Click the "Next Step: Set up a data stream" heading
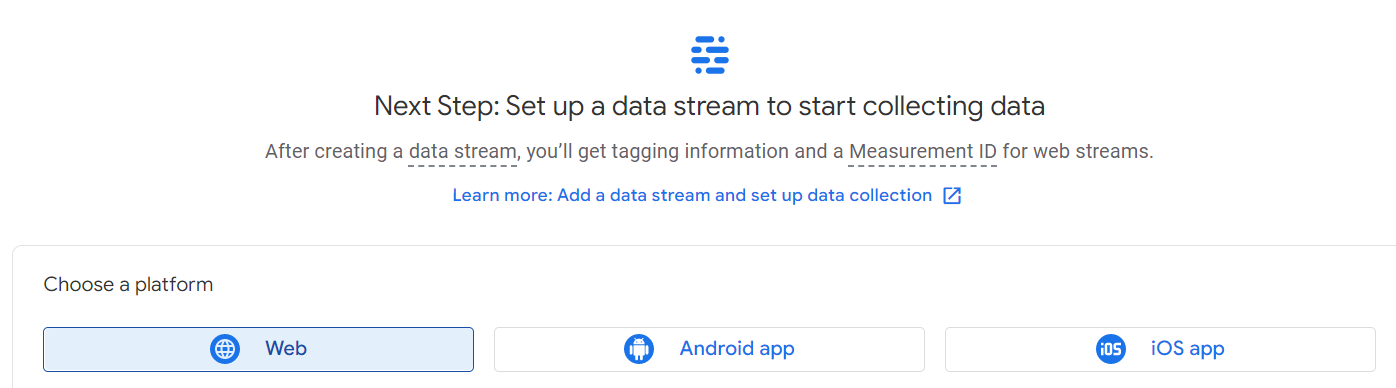This screenshot has width=1396, height=388. (709, 106)
